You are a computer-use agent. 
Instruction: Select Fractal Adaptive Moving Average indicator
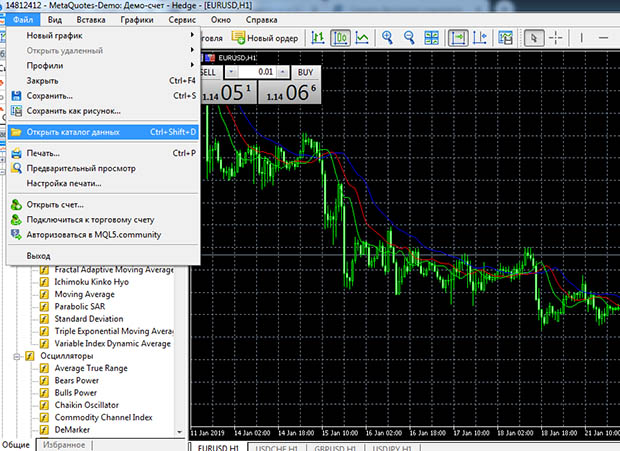[114, 270]
